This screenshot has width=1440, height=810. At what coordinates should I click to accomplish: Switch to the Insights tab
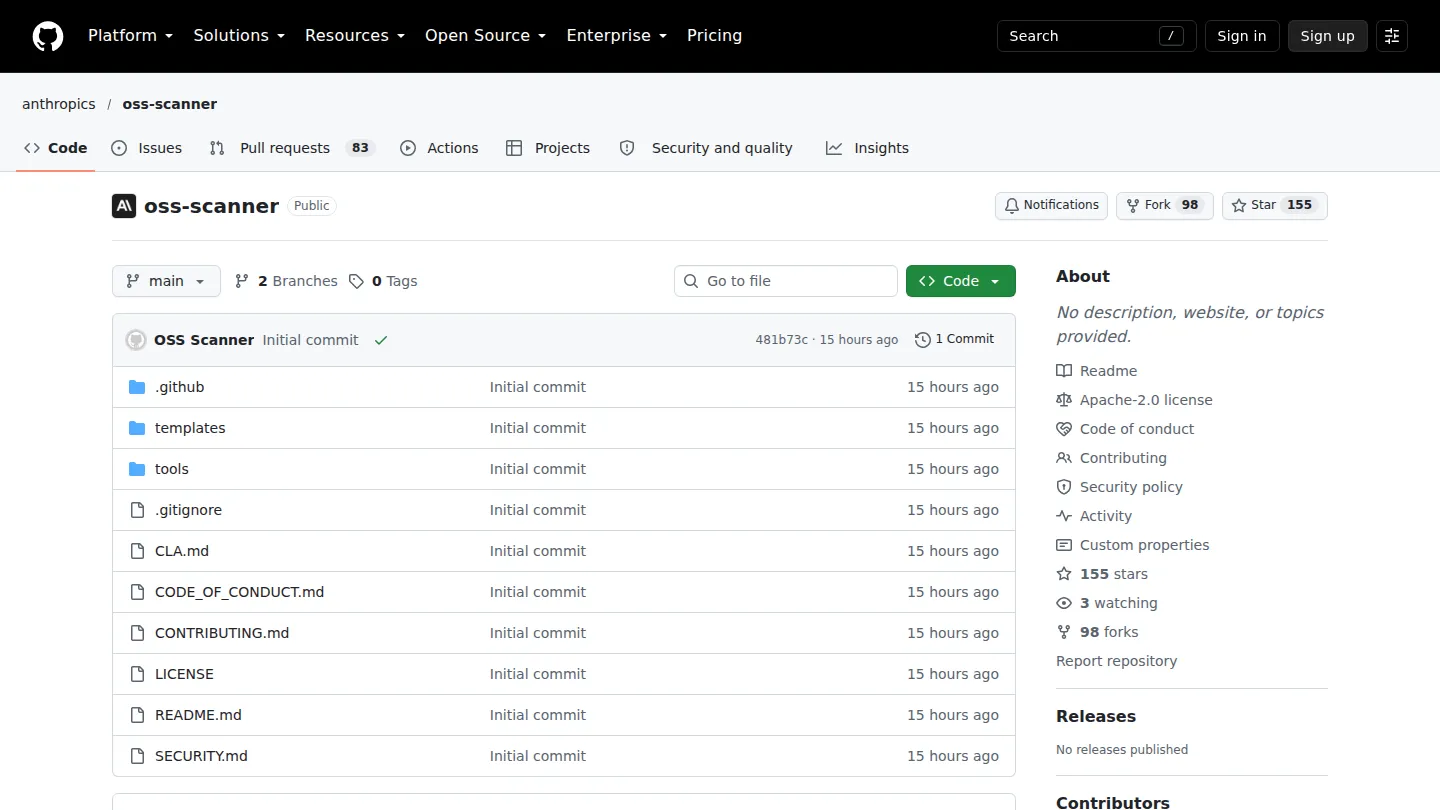tap(867, 148)
